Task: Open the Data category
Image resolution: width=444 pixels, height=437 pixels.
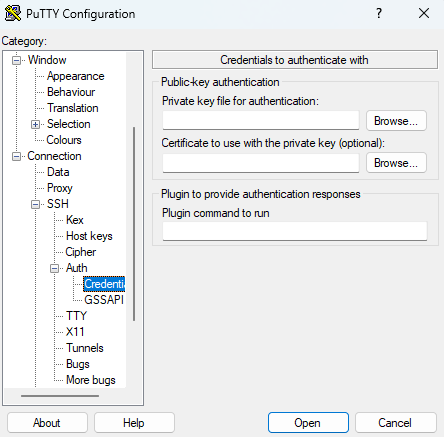Action: 58,172
